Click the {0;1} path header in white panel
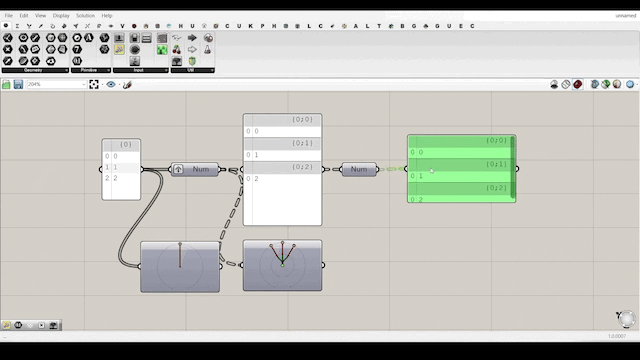 (282, 143)
